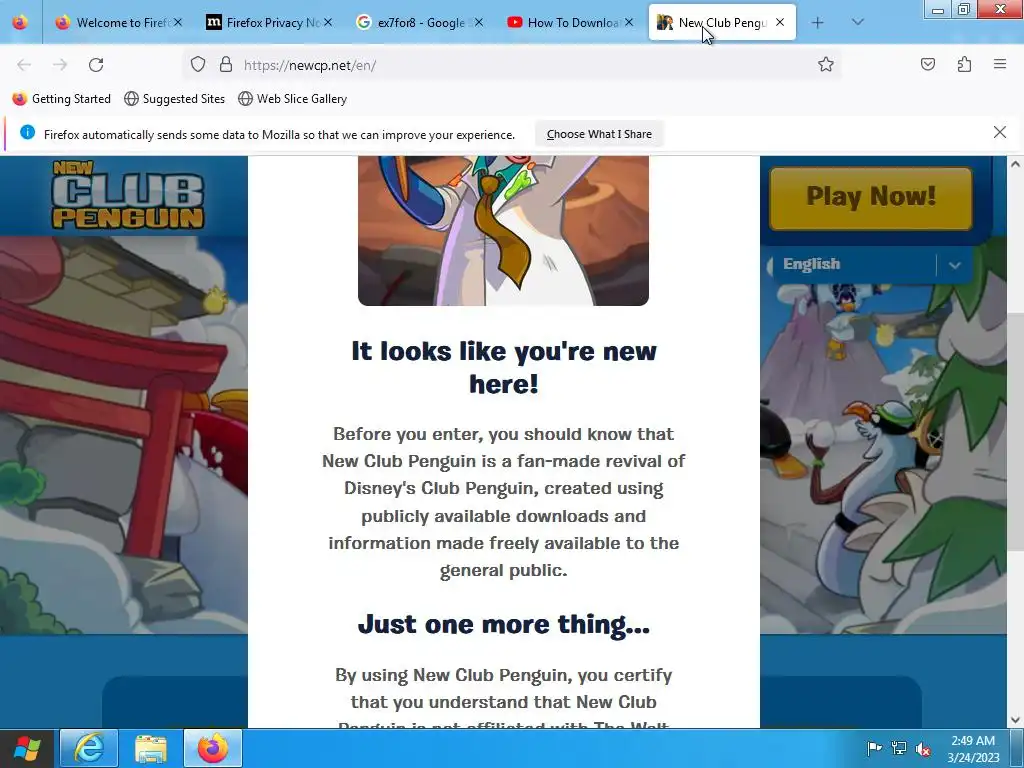The image size is (1024, 768).
Task: Open tracking protection shield icon
Action: click(x=198, y=64)
